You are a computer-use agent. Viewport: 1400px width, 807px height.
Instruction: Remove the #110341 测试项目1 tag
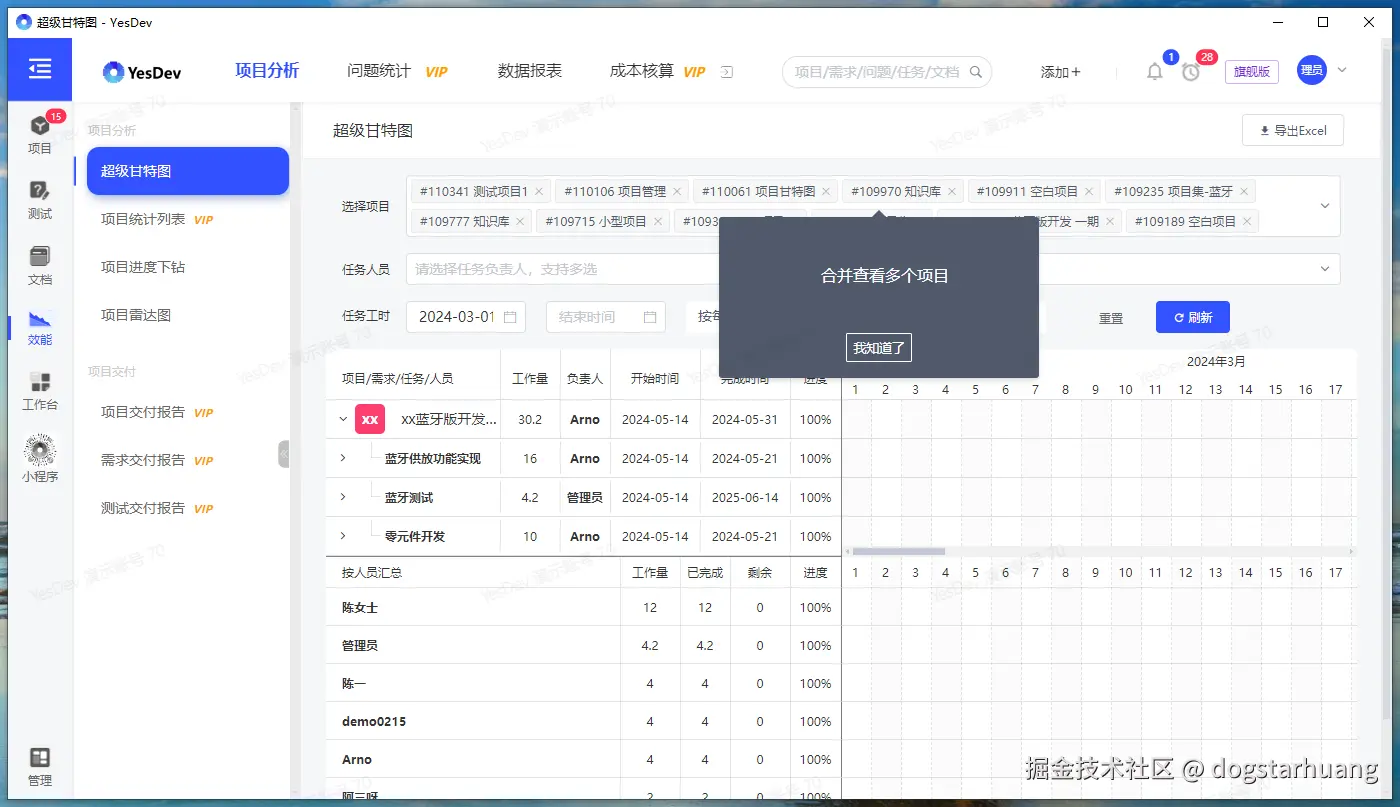[x=539, y=191]
